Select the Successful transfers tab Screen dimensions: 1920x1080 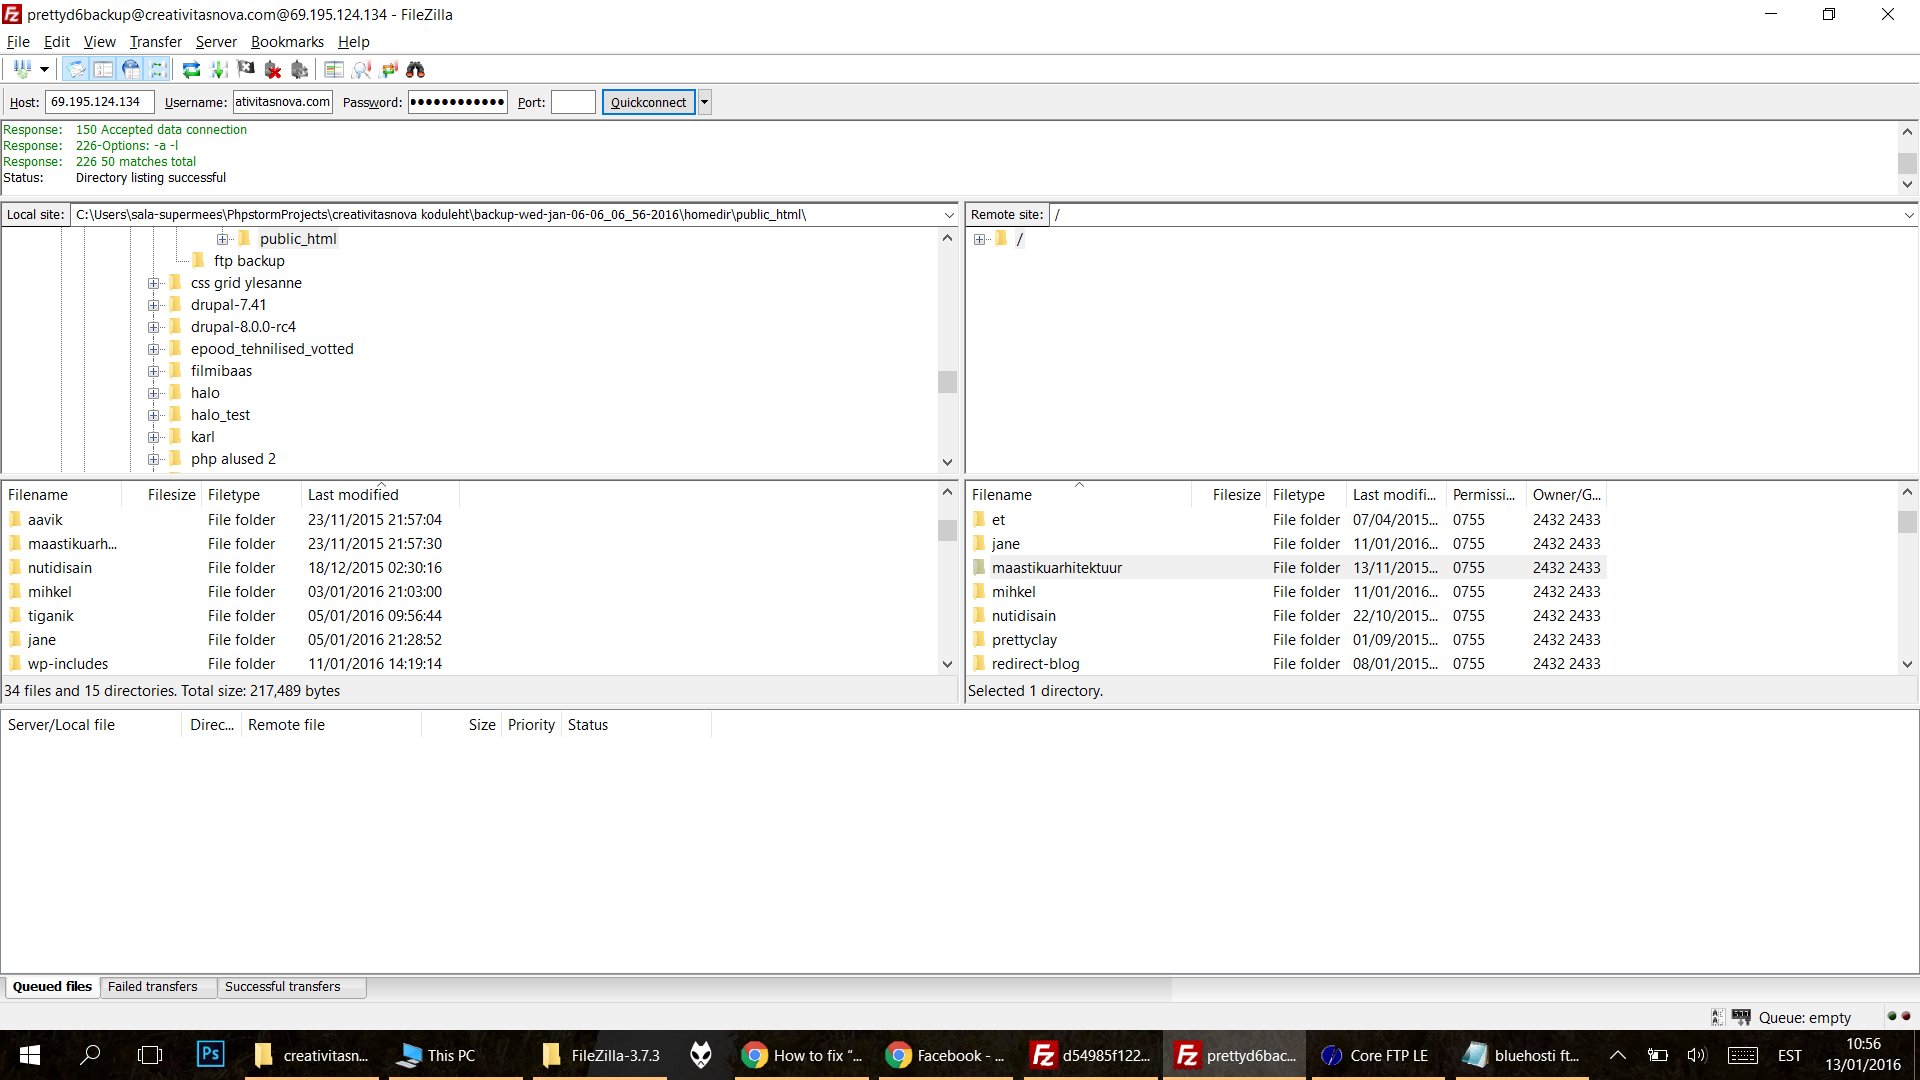point(282,986)
